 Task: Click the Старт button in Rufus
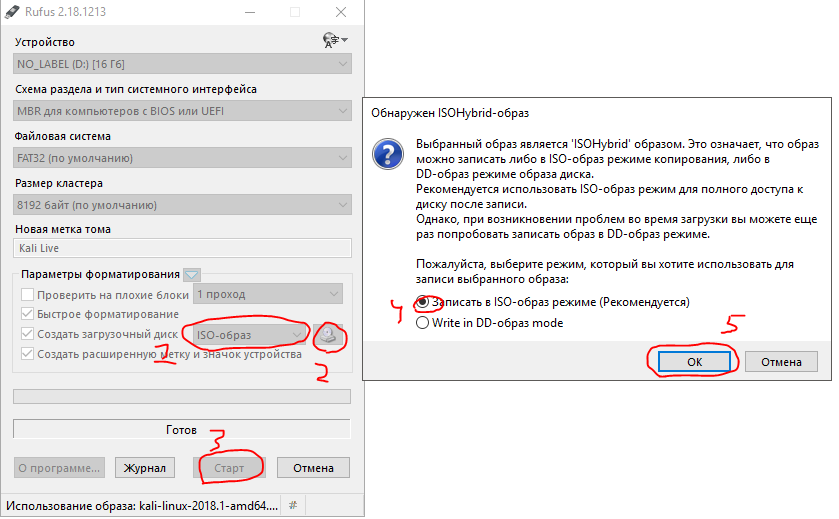[x=229, y=468]
